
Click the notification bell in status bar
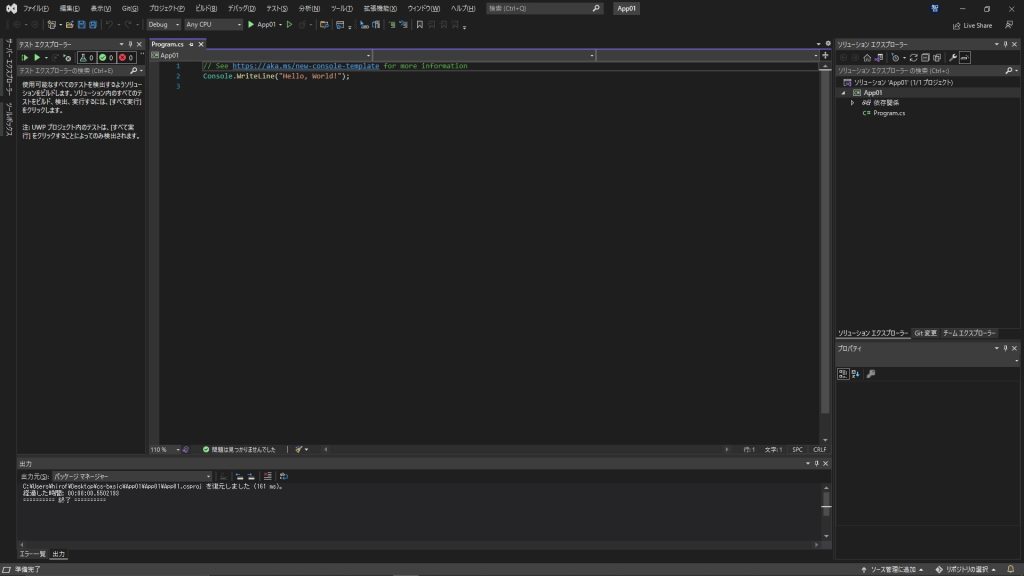pyautogui.click(x=1011, y=569)
